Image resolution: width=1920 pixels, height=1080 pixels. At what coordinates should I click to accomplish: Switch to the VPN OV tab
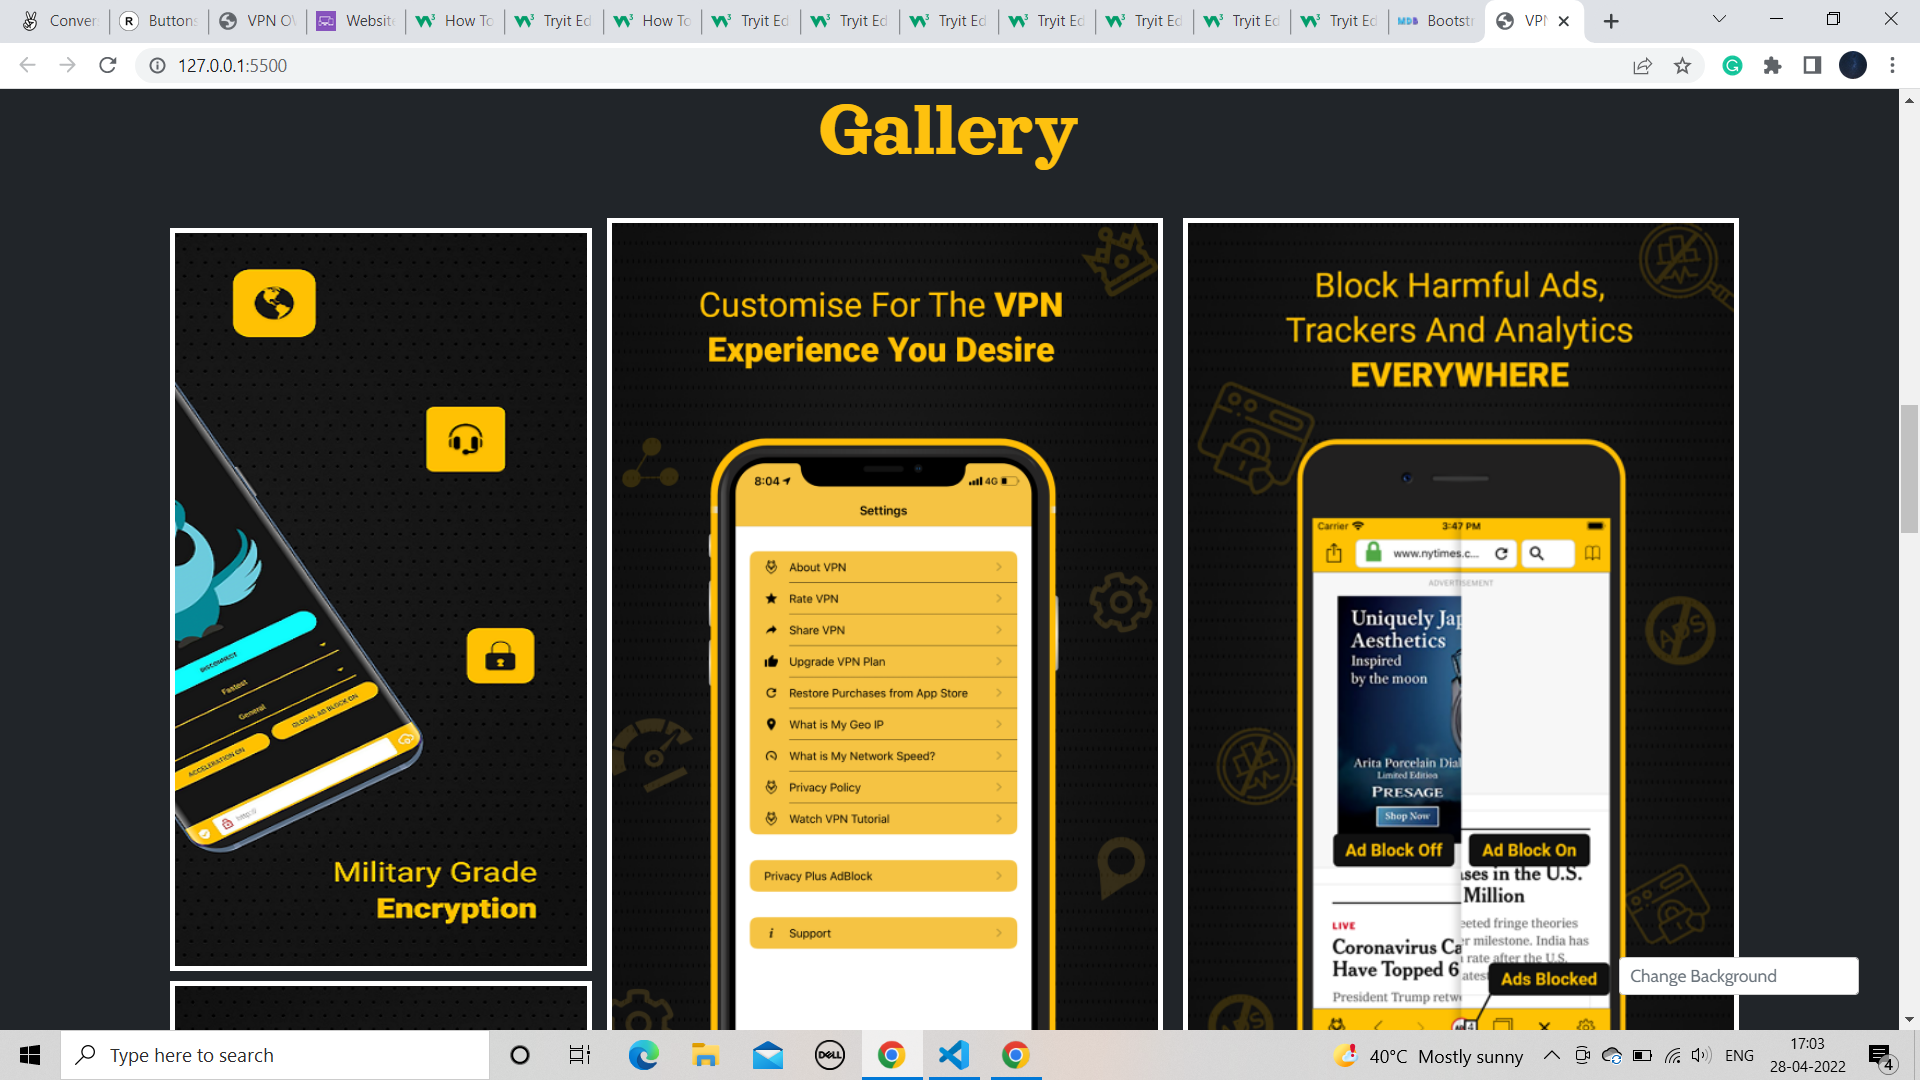tap(258, 21)
